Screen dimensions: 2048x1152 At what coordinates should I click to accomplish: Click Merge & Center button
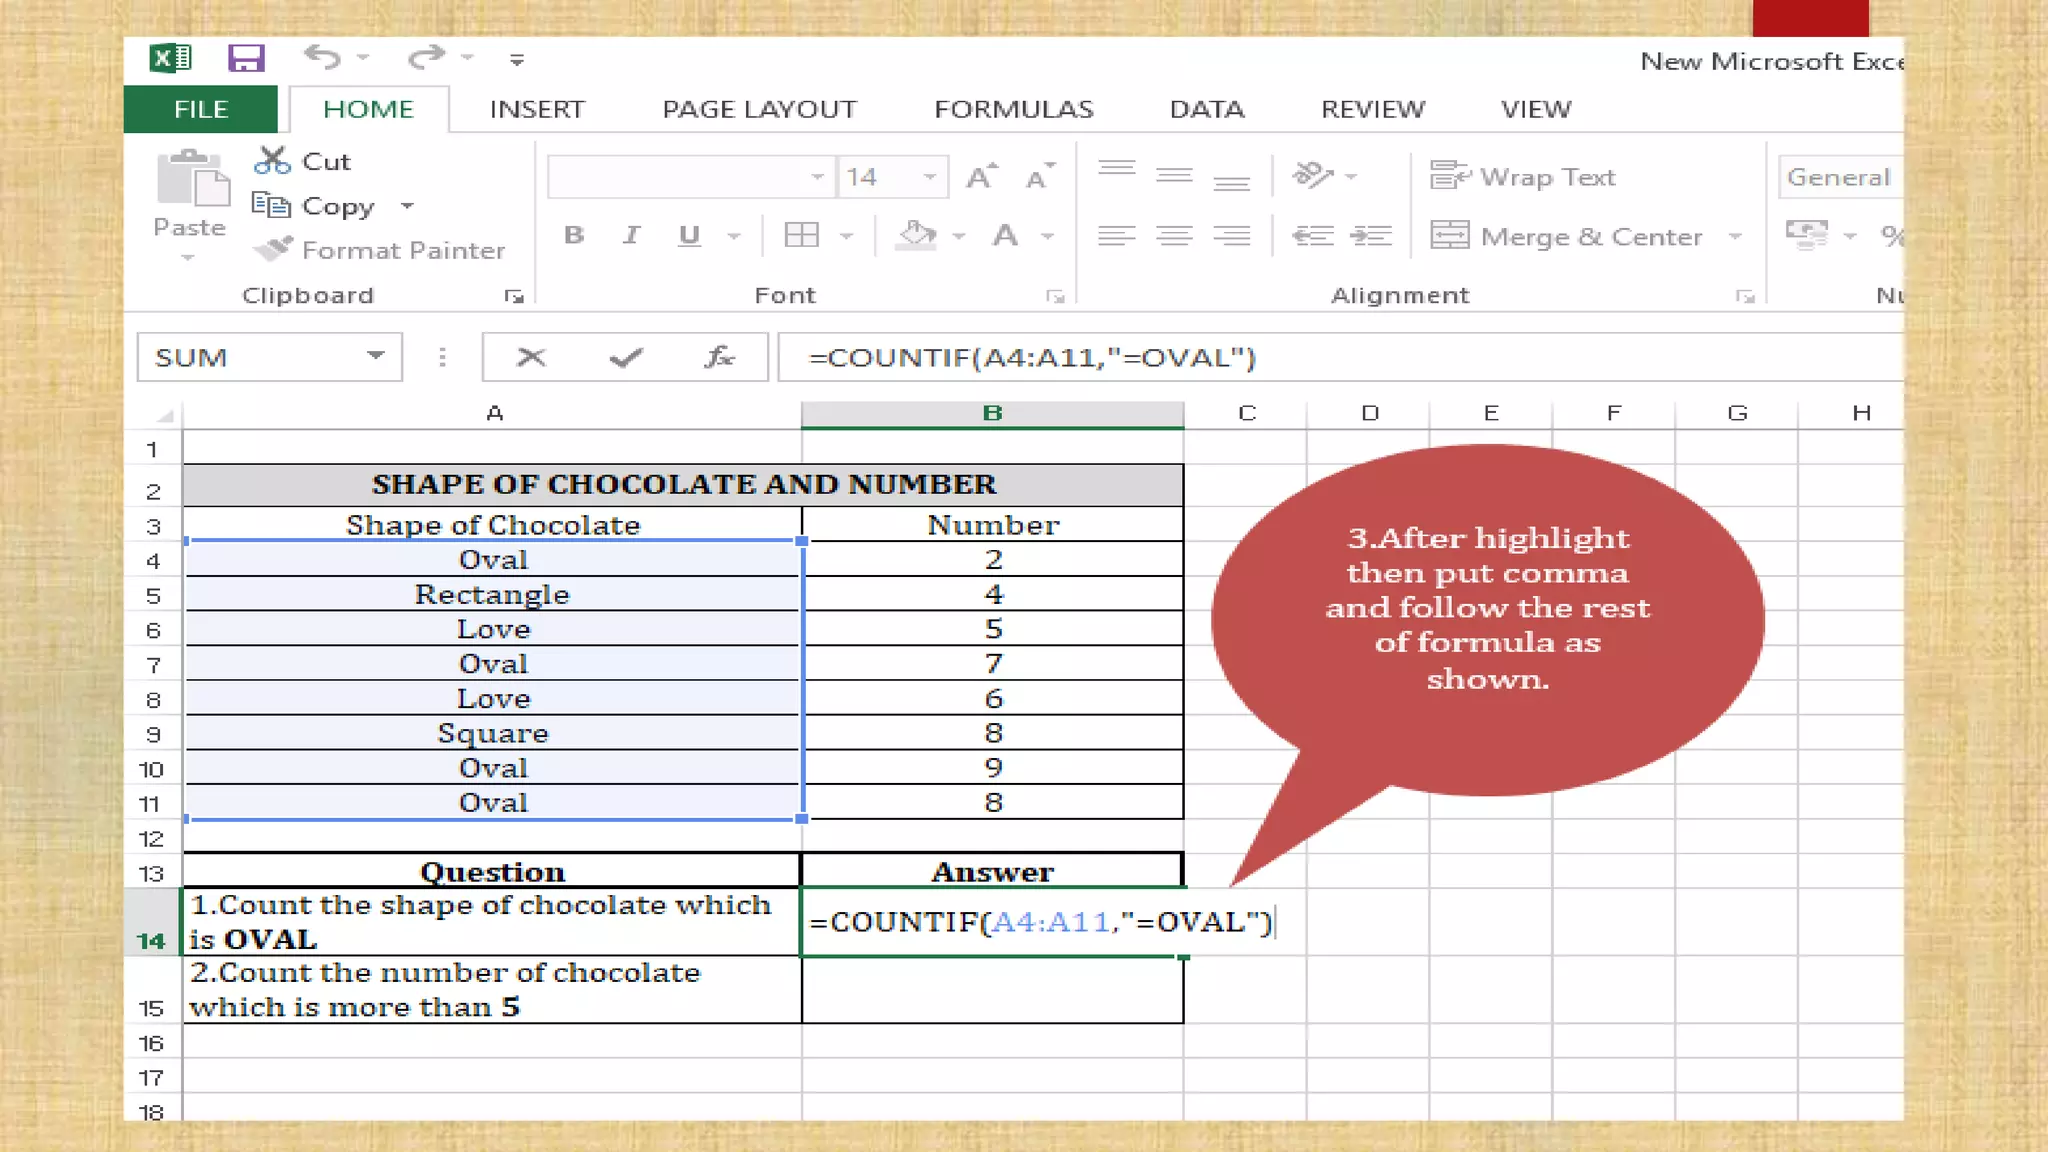coord(1566,237)
